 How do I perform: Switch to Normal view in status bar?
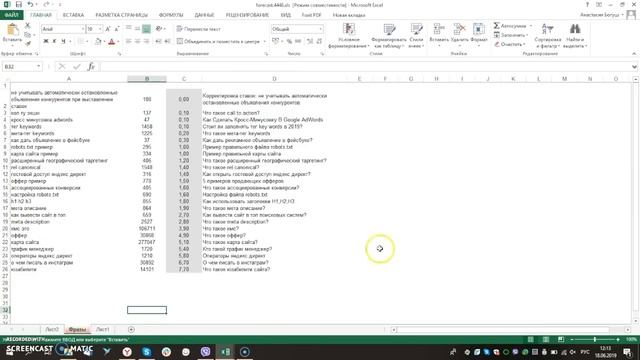tap(530, 339)
